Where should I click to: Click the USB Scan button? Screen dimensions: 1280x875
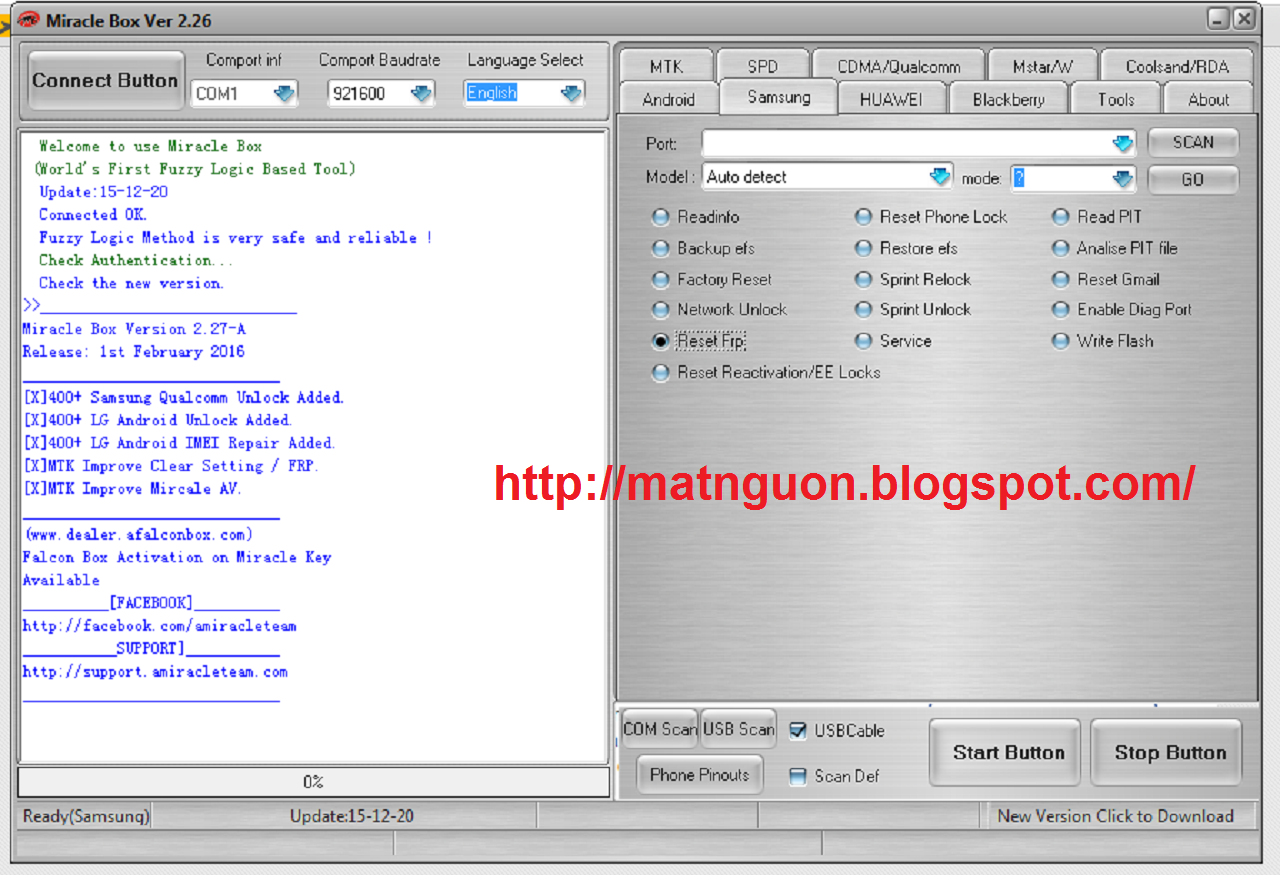738,729
